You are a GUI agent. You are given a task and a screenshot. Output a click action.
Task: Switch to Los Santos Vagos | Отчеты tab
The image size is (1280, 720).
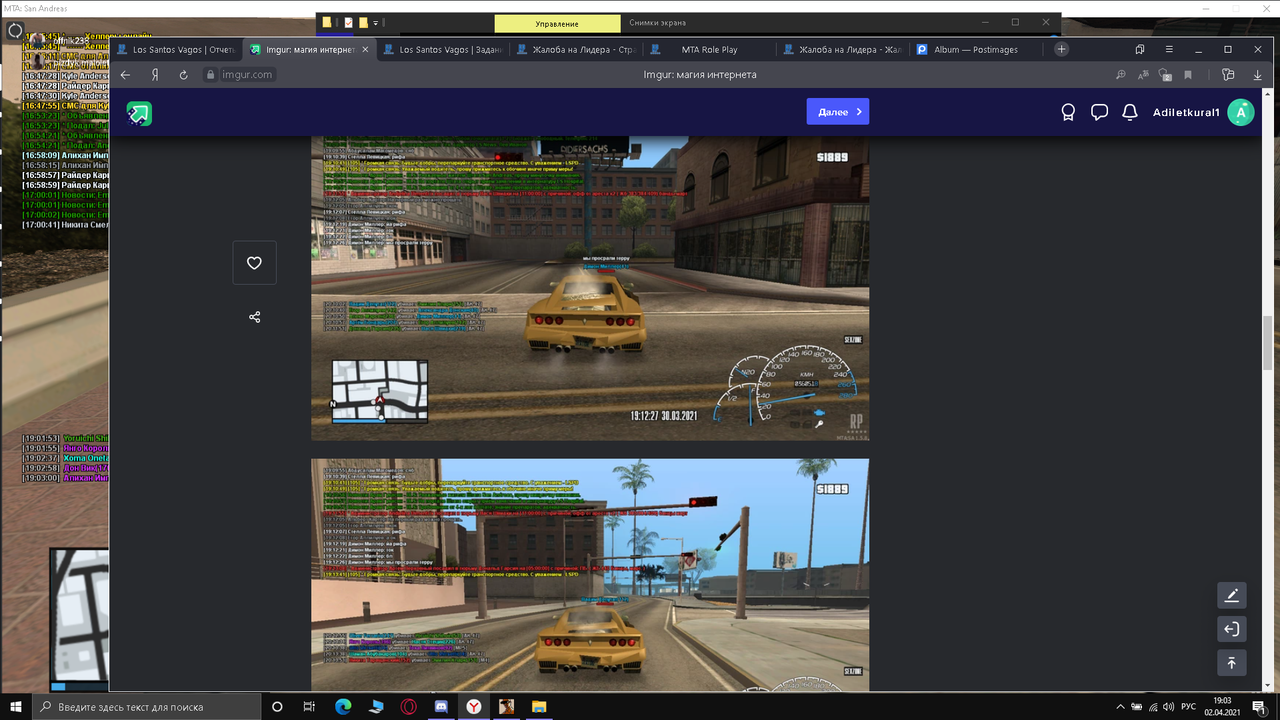pyautogui.click(x=177, y=49)
